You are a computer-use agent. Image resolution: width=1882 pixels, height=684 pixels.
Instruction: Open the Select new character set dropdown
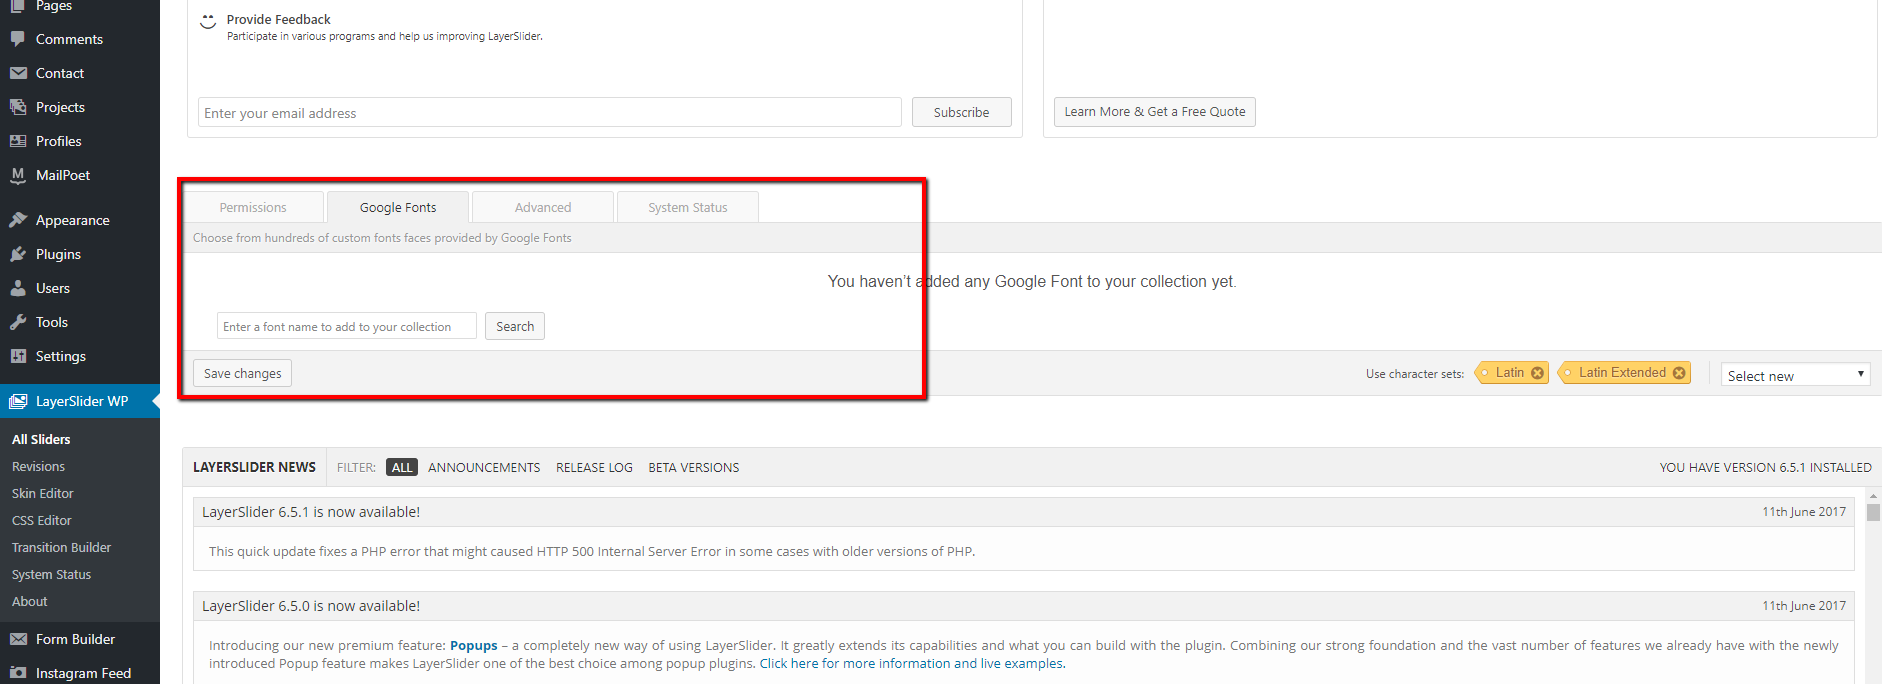1796,375
